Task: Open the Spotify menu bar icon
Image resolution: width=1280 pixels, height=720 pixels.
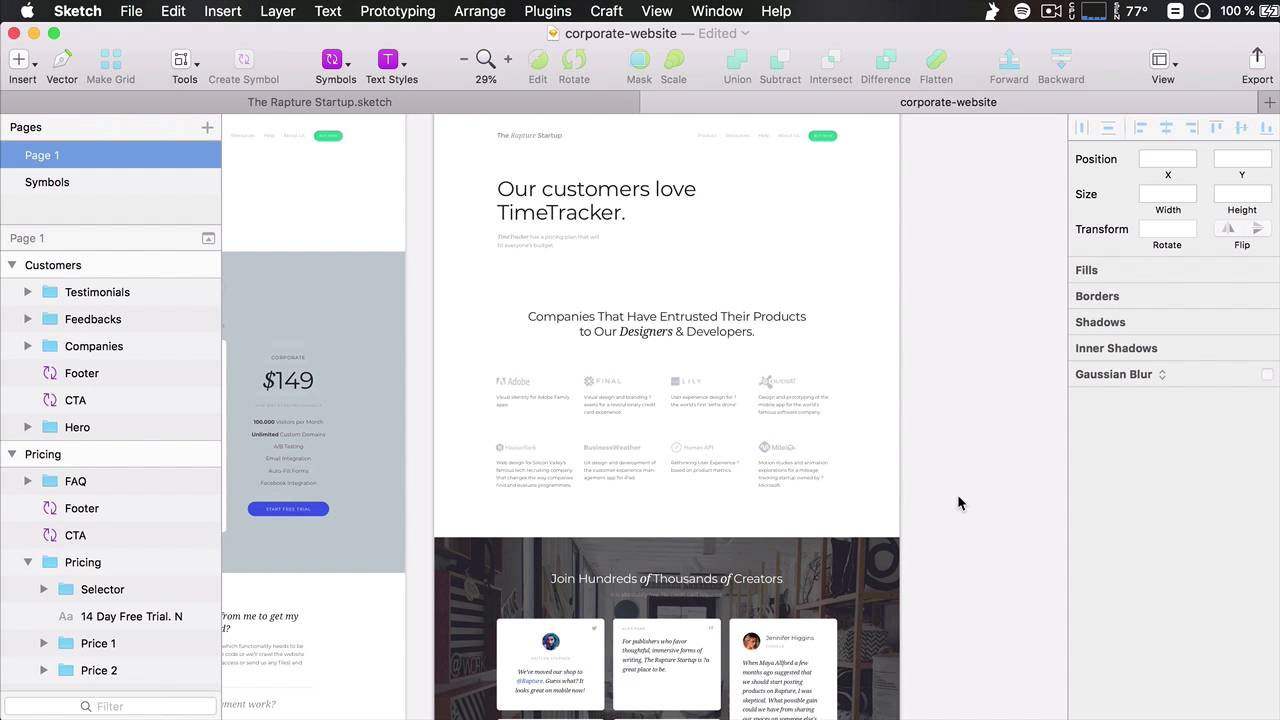Action: click(x=1022, y=11)
